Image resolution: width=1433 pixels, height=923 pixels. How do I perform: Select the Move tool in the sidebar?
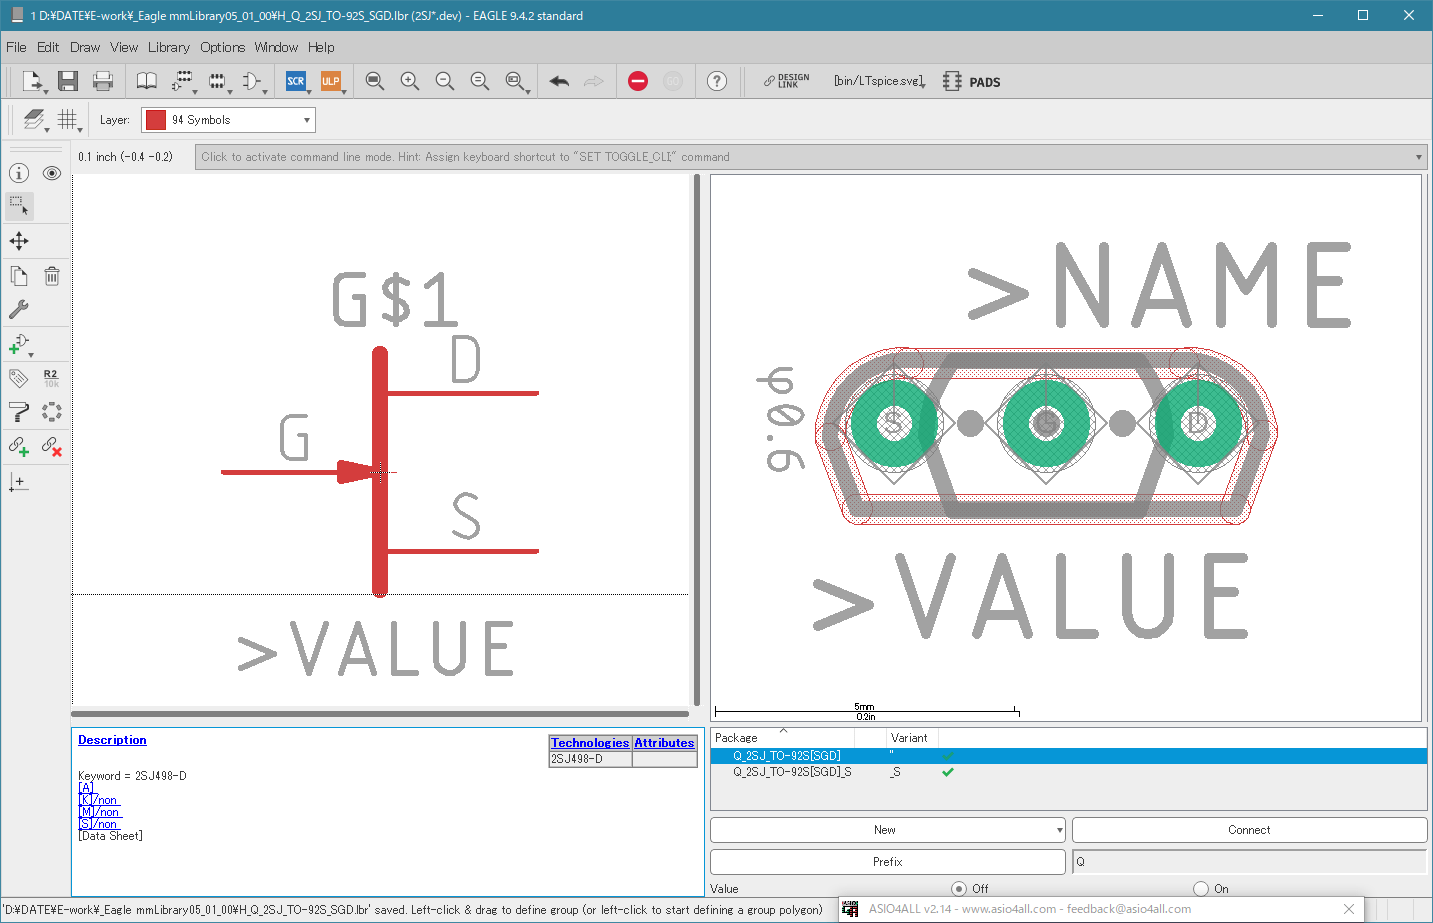point(19,241)
